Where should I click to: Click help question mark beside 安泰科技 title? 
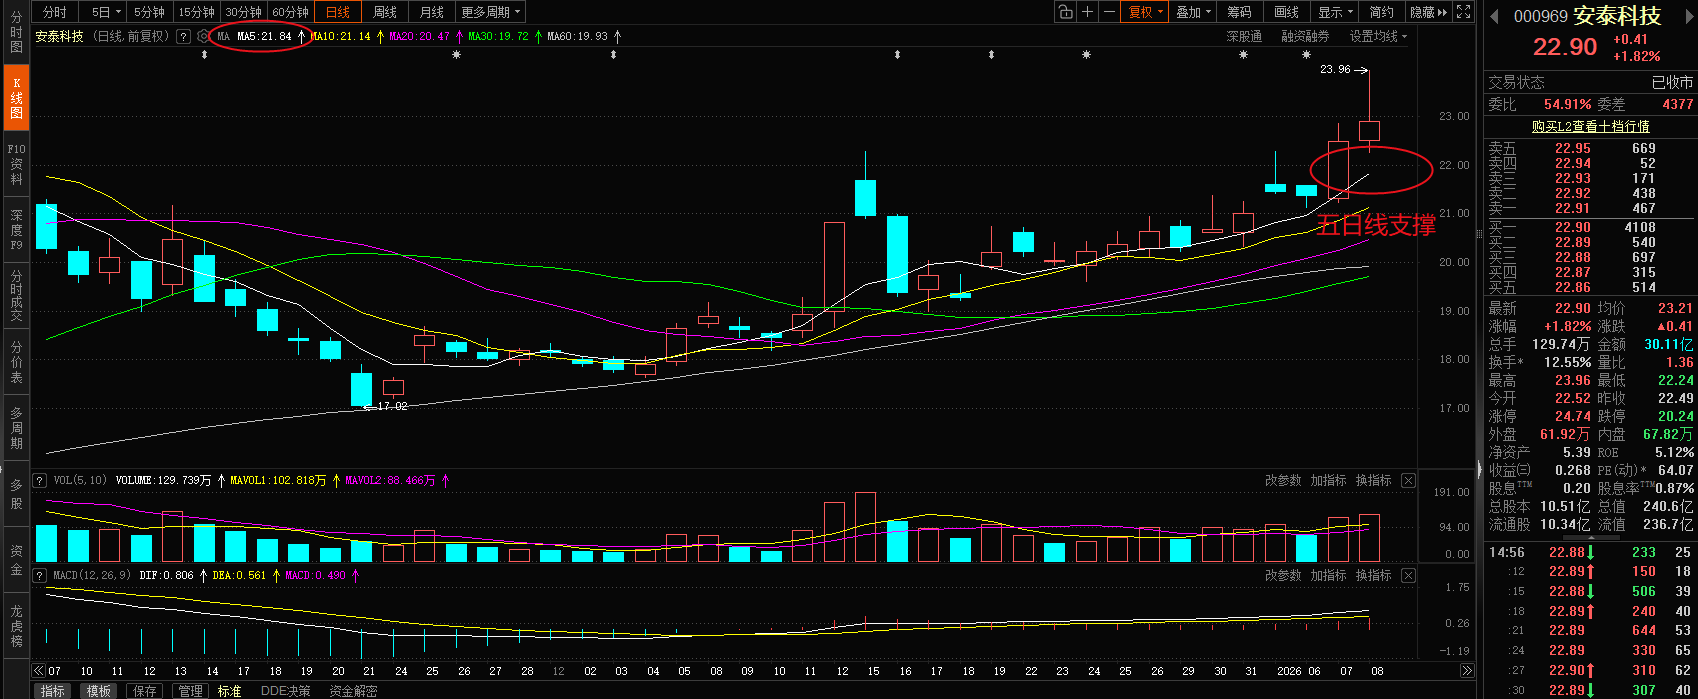point(183,36)
